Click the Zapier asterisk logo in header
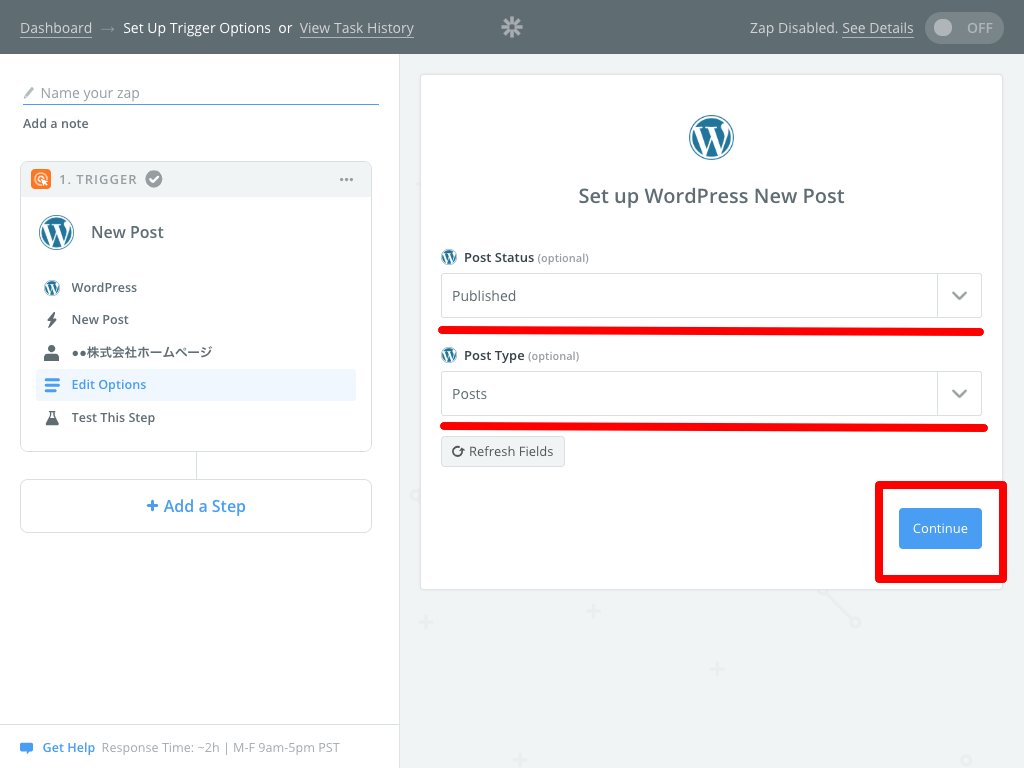Screen dimensions: 1024x768 (512, 27)
